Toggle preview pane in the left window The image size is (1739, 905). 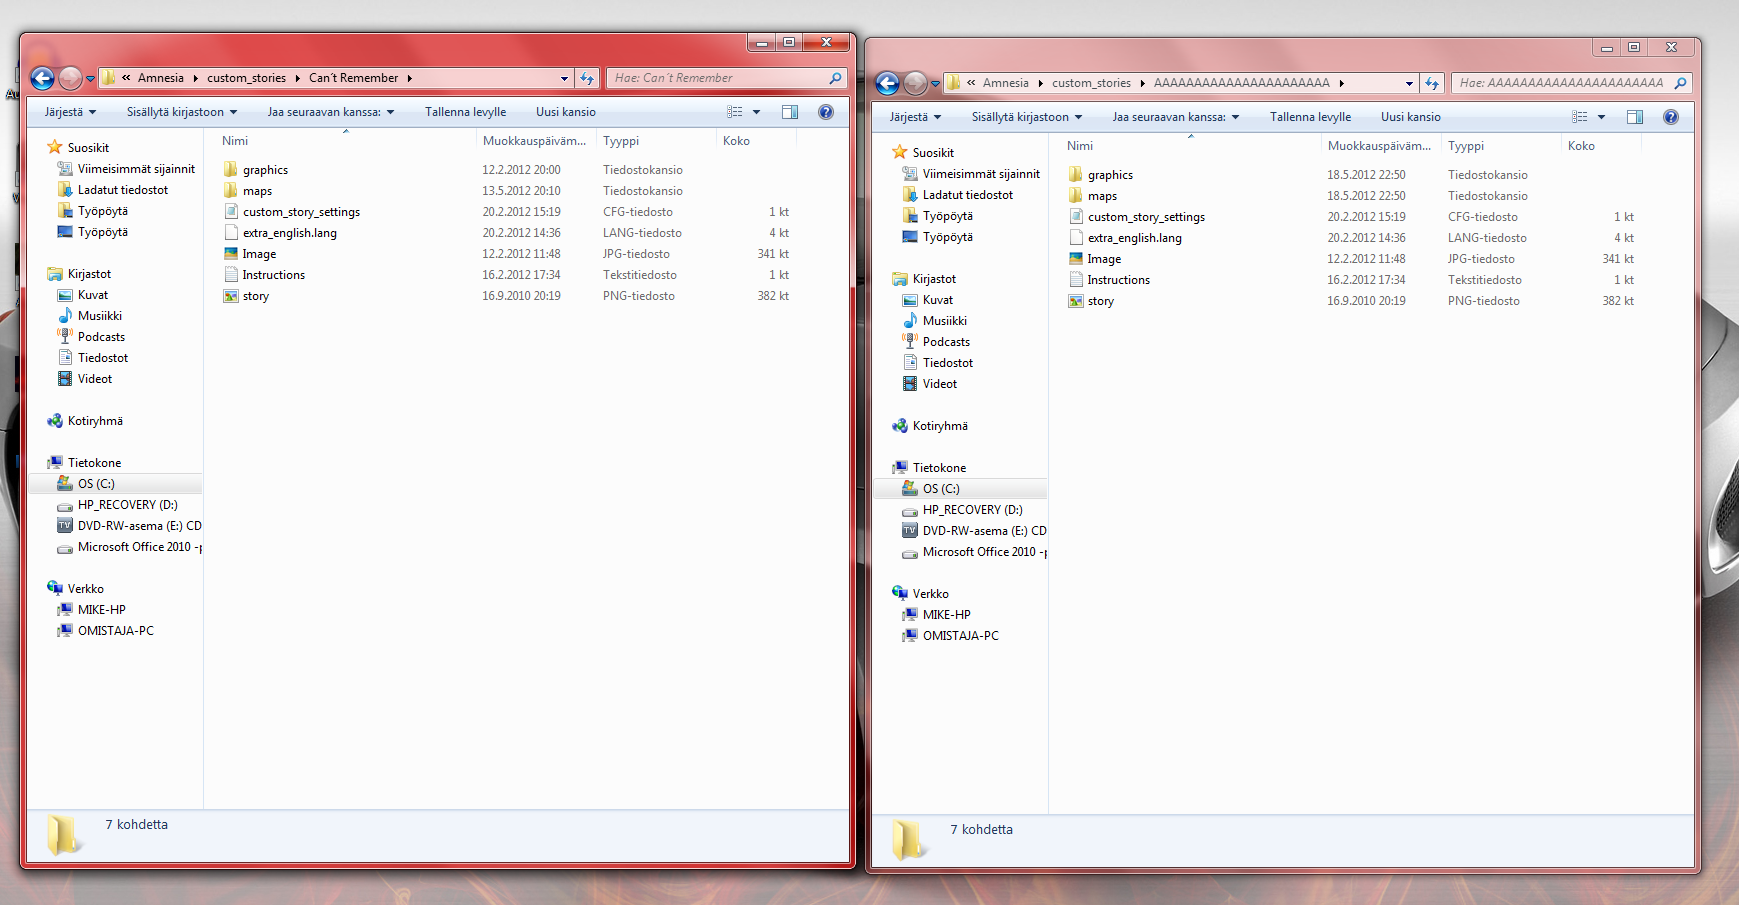pyautogui.click(x=790, y=112)
